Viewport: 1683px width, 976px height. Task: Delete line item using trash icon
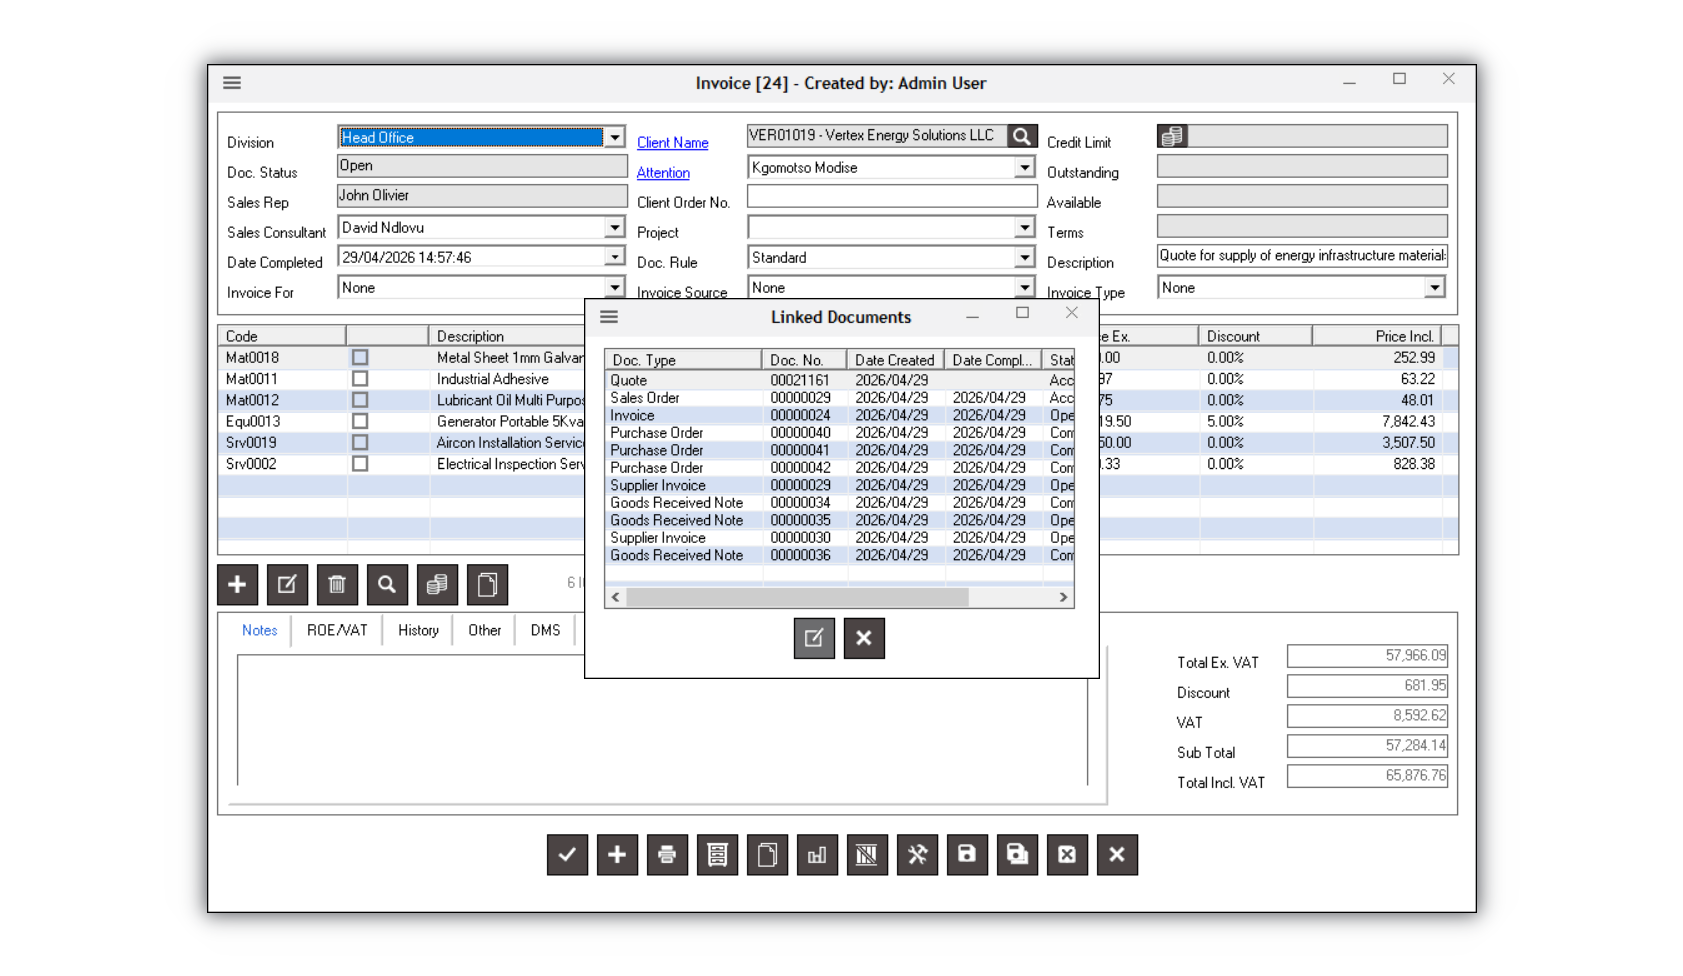coord(337,585)
